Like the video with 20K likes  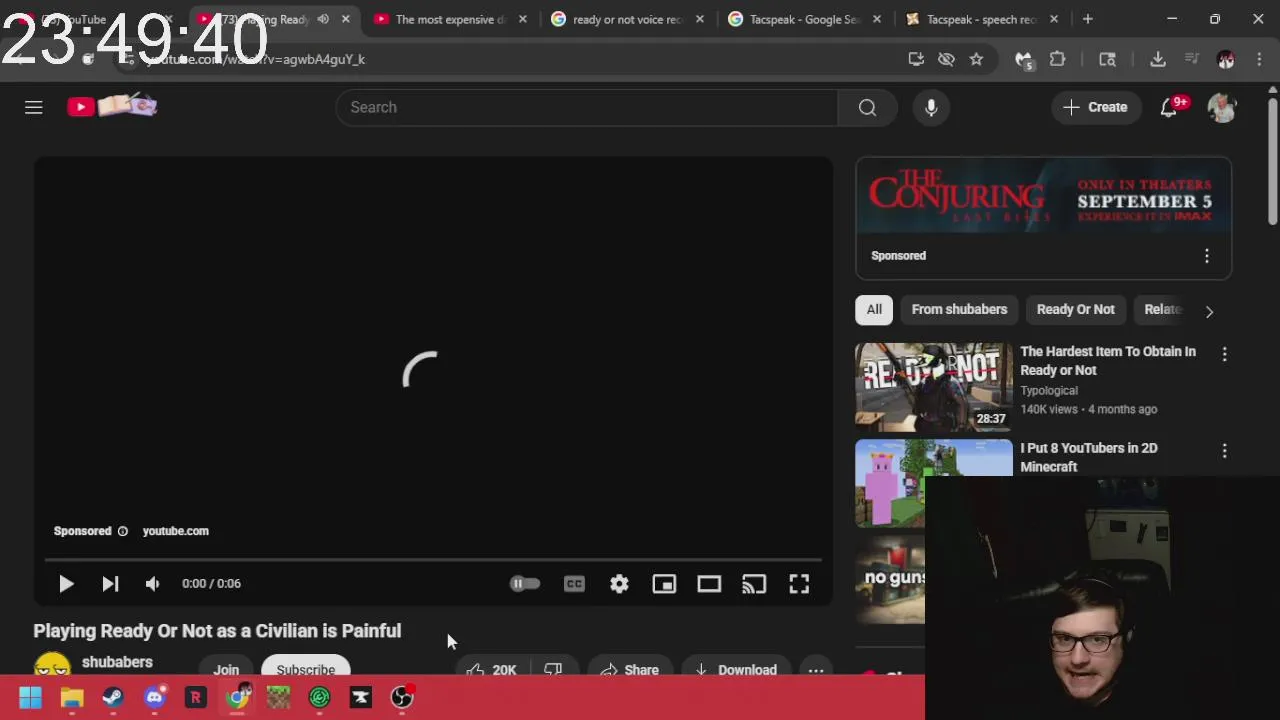[x=492, y=669]
